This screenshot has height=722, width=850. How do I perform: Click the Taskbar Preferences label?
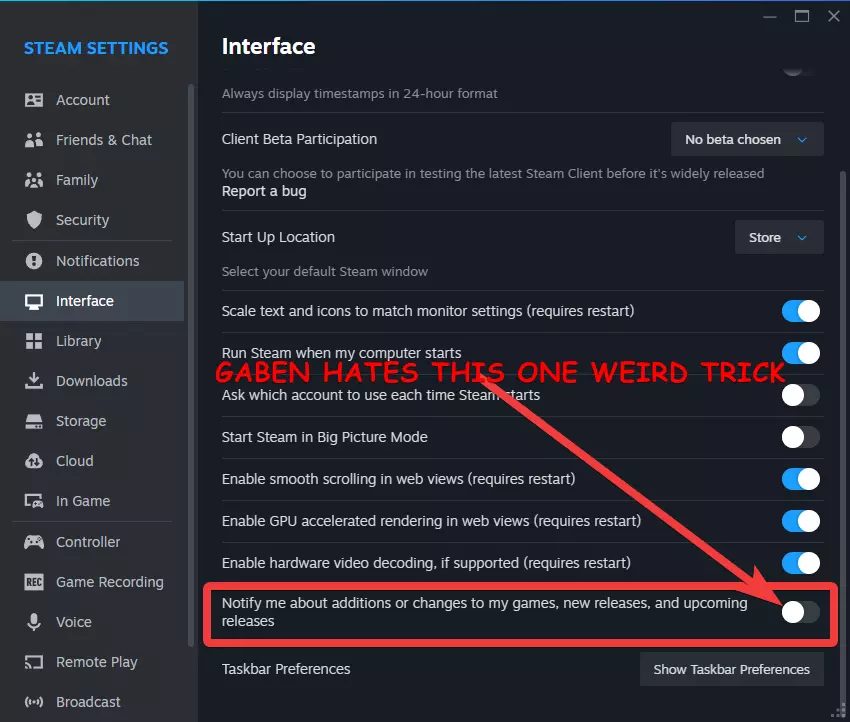286,669
